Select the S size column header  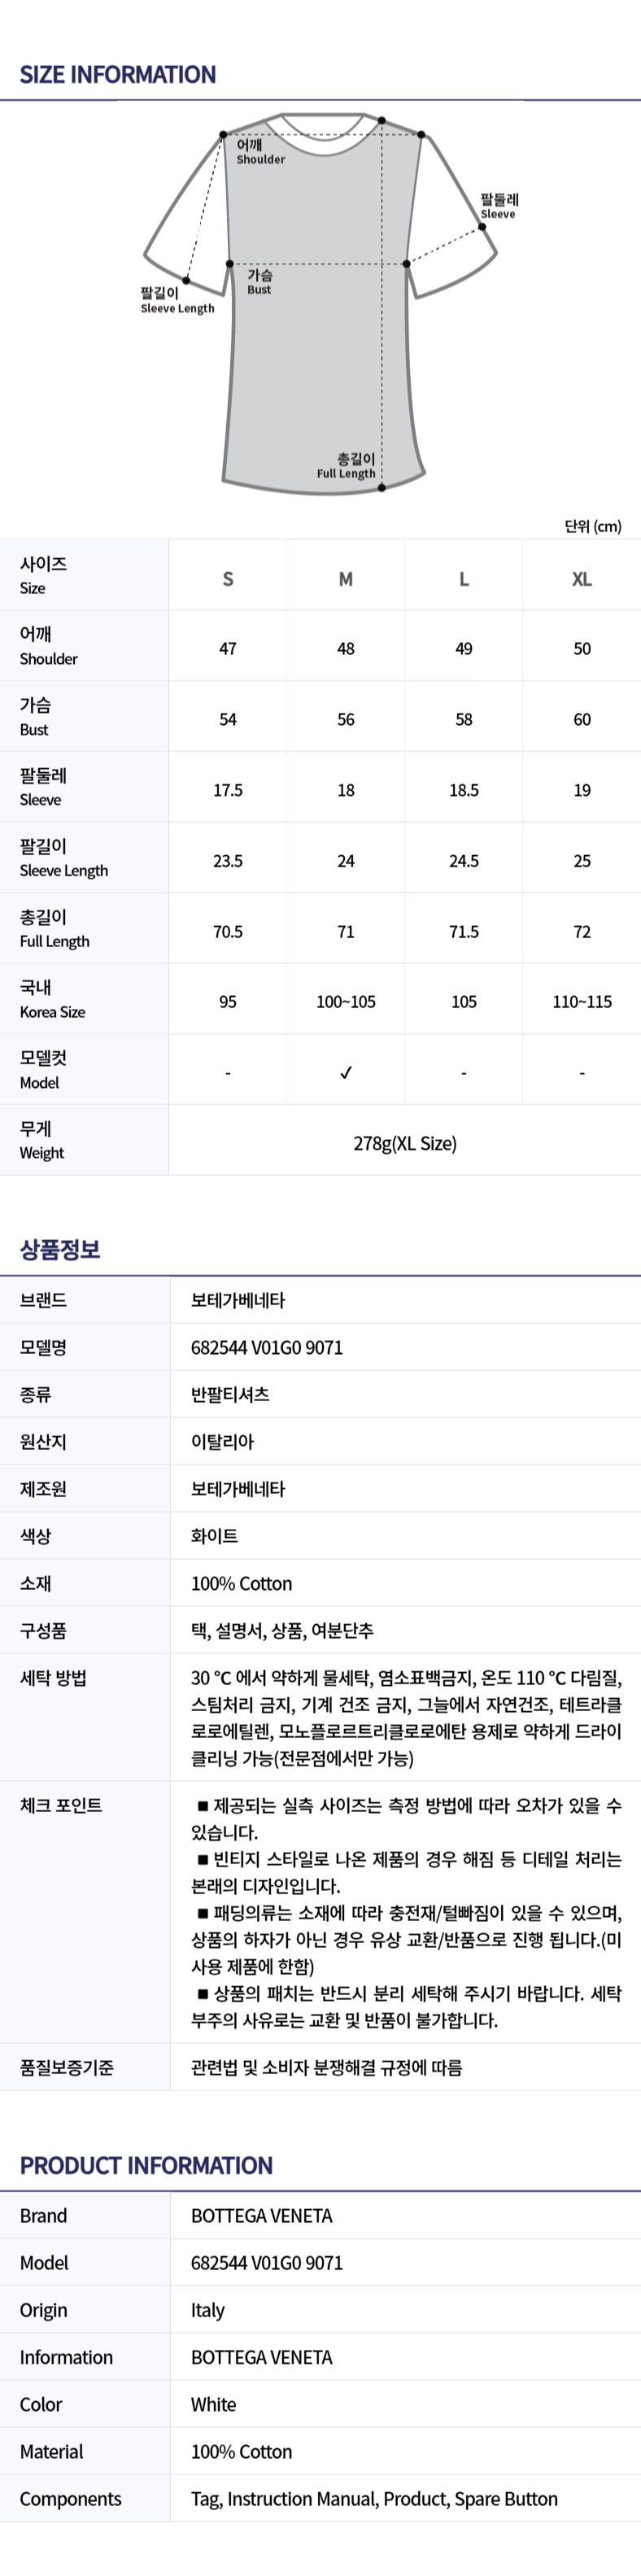click(228, 579)
